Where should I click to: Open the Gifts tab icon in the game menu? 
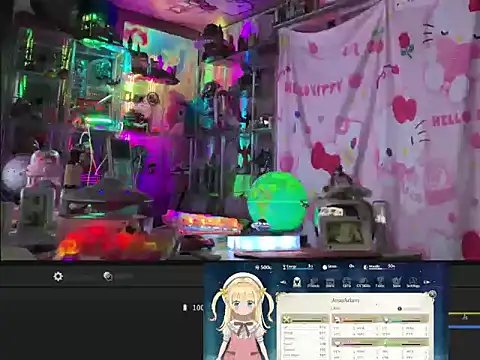tap(346, 283)
